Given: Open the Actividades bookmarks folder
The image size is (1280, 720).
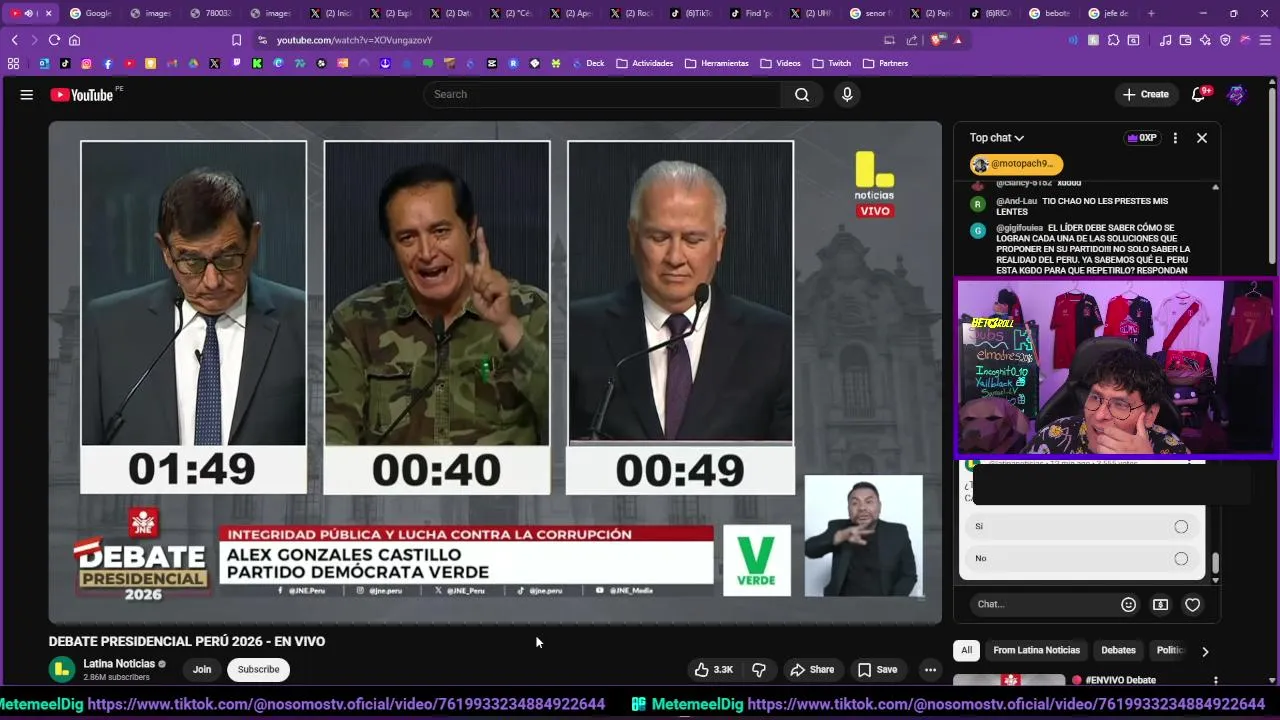Looking at the screenshot, I should [644, 63].
